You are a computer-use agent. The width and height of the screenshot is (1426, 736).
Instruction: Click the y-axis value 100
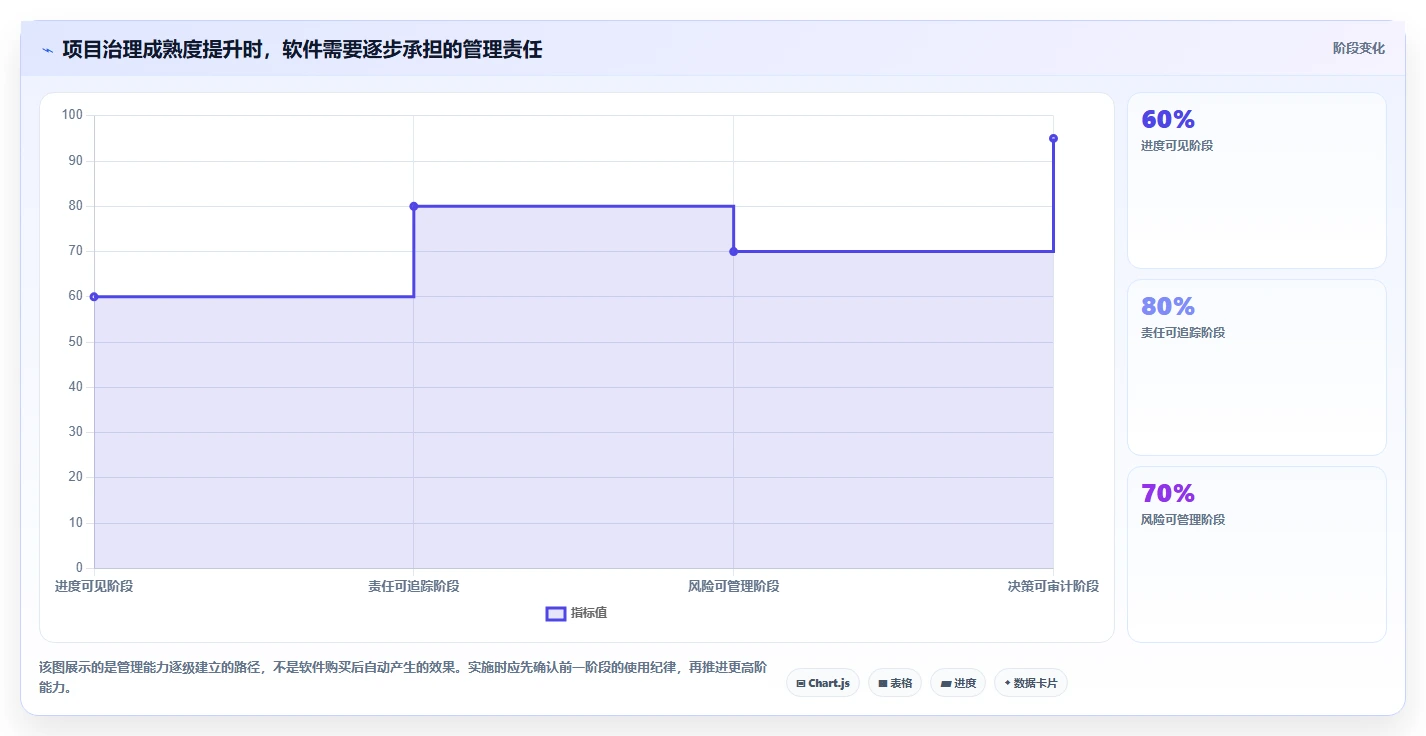tap(72, 115)
